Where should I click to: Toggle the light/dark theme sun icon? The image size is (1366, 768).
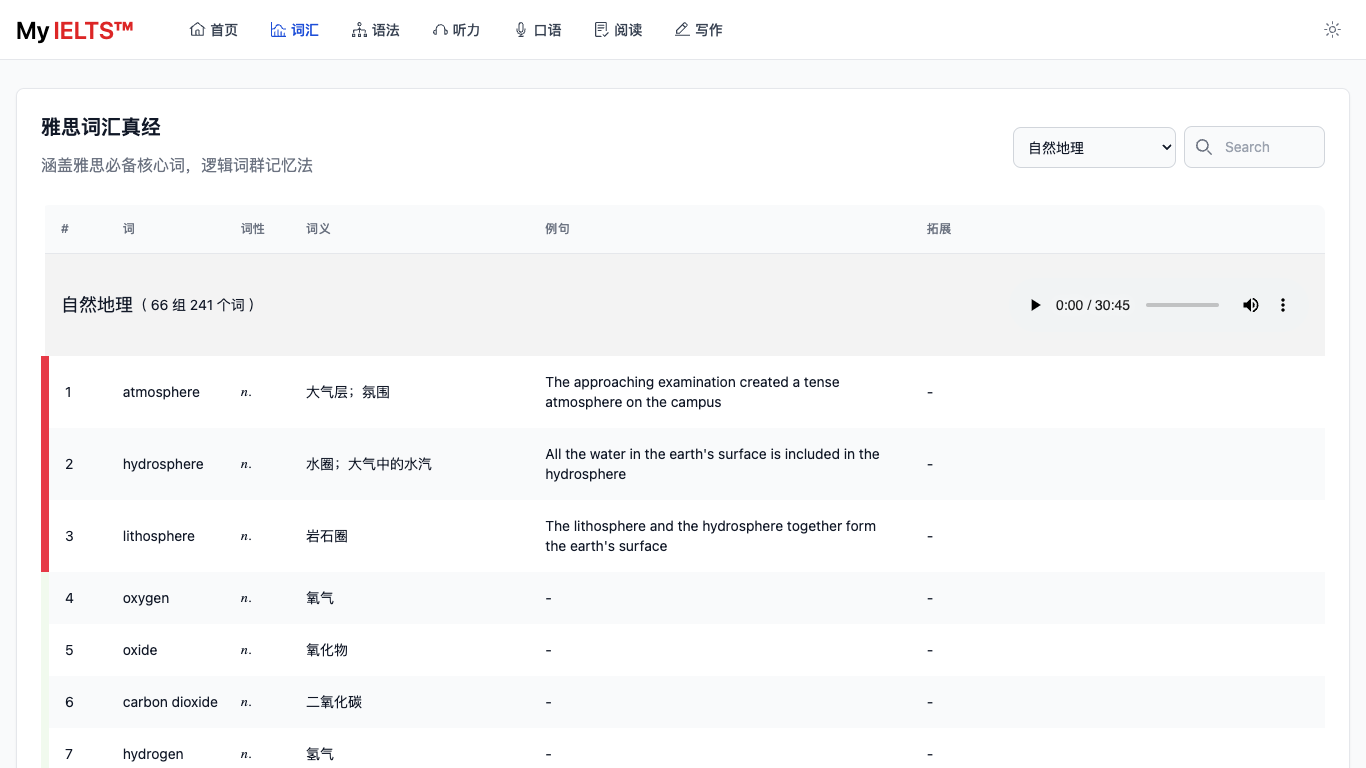1332,30
